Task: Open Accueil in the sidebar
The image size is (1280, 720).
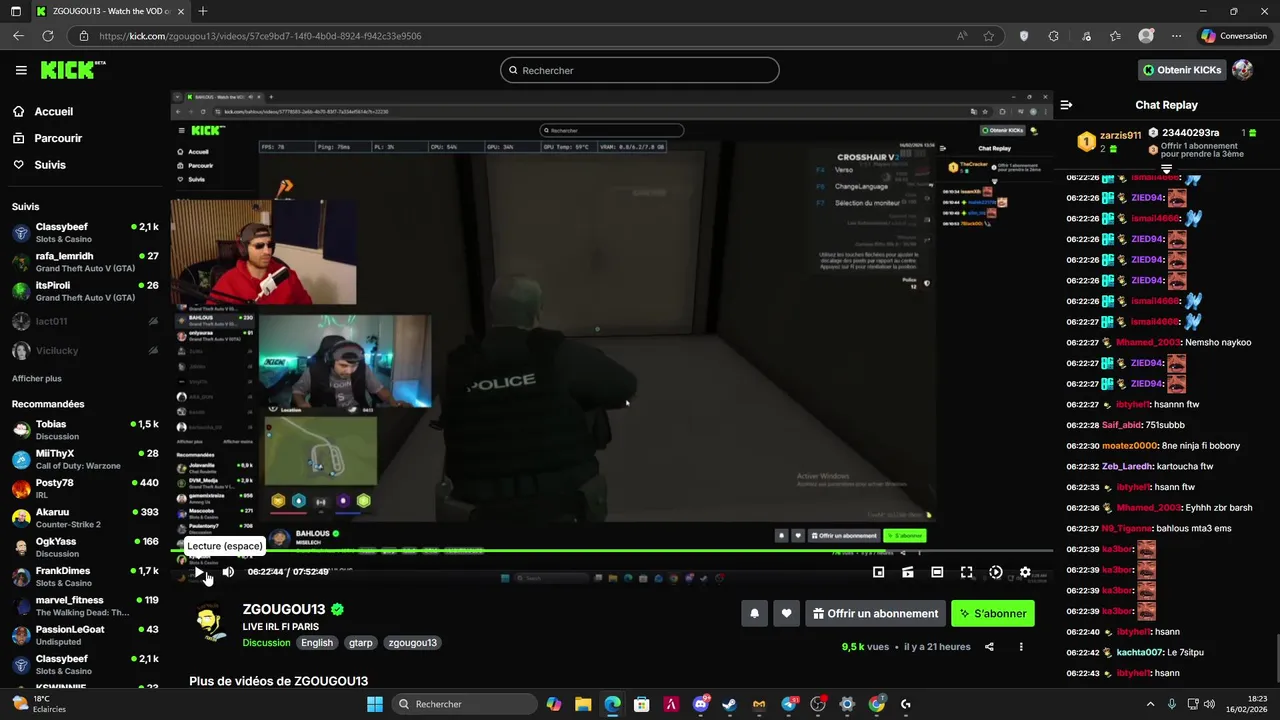Action: pos(54,112)
